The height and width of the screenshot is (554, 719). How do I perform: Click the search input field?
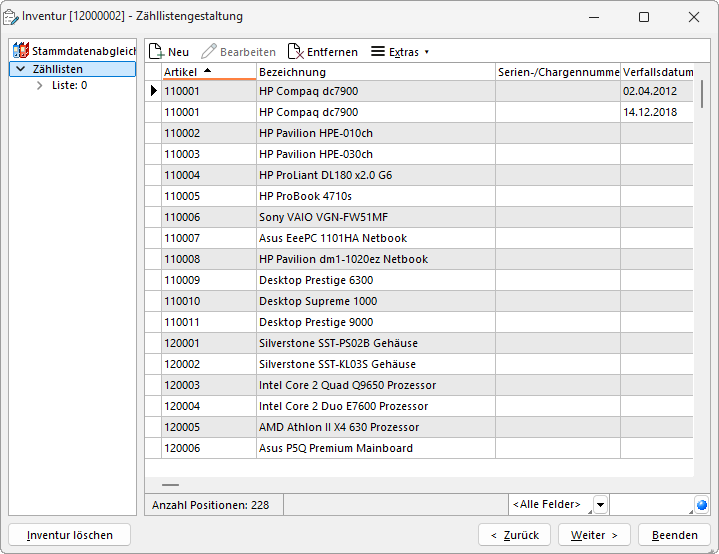pyautogui.click(x=652, y=505)
